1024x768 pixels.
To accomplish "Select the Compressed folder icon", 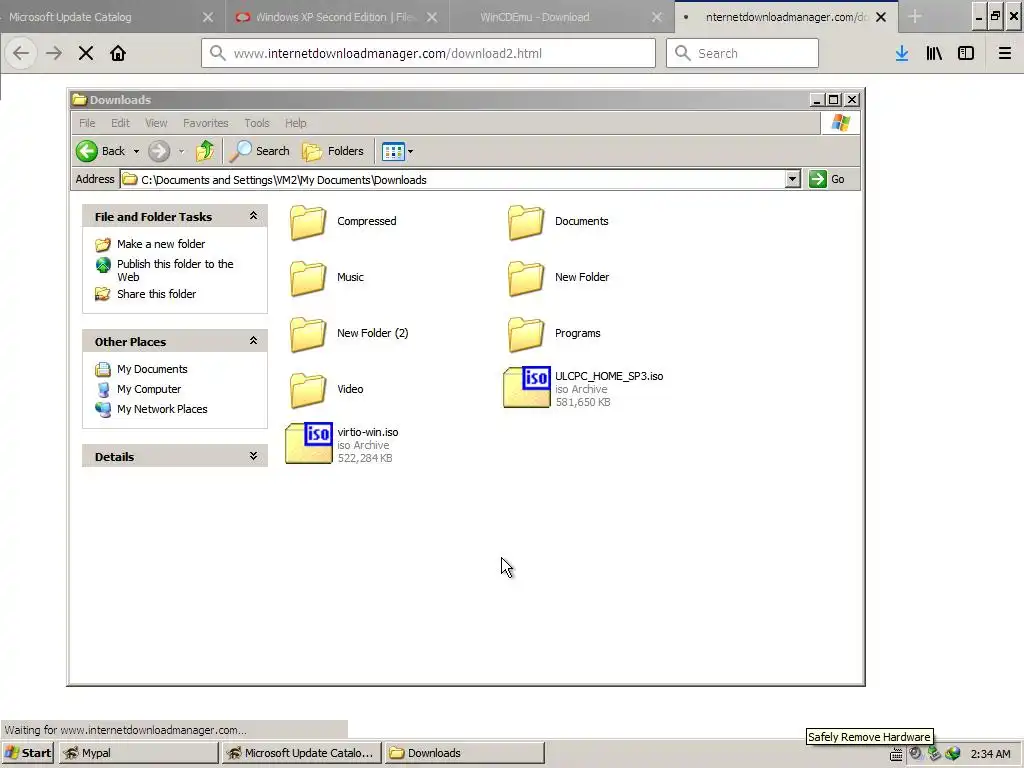I will (x=308, y=222).
